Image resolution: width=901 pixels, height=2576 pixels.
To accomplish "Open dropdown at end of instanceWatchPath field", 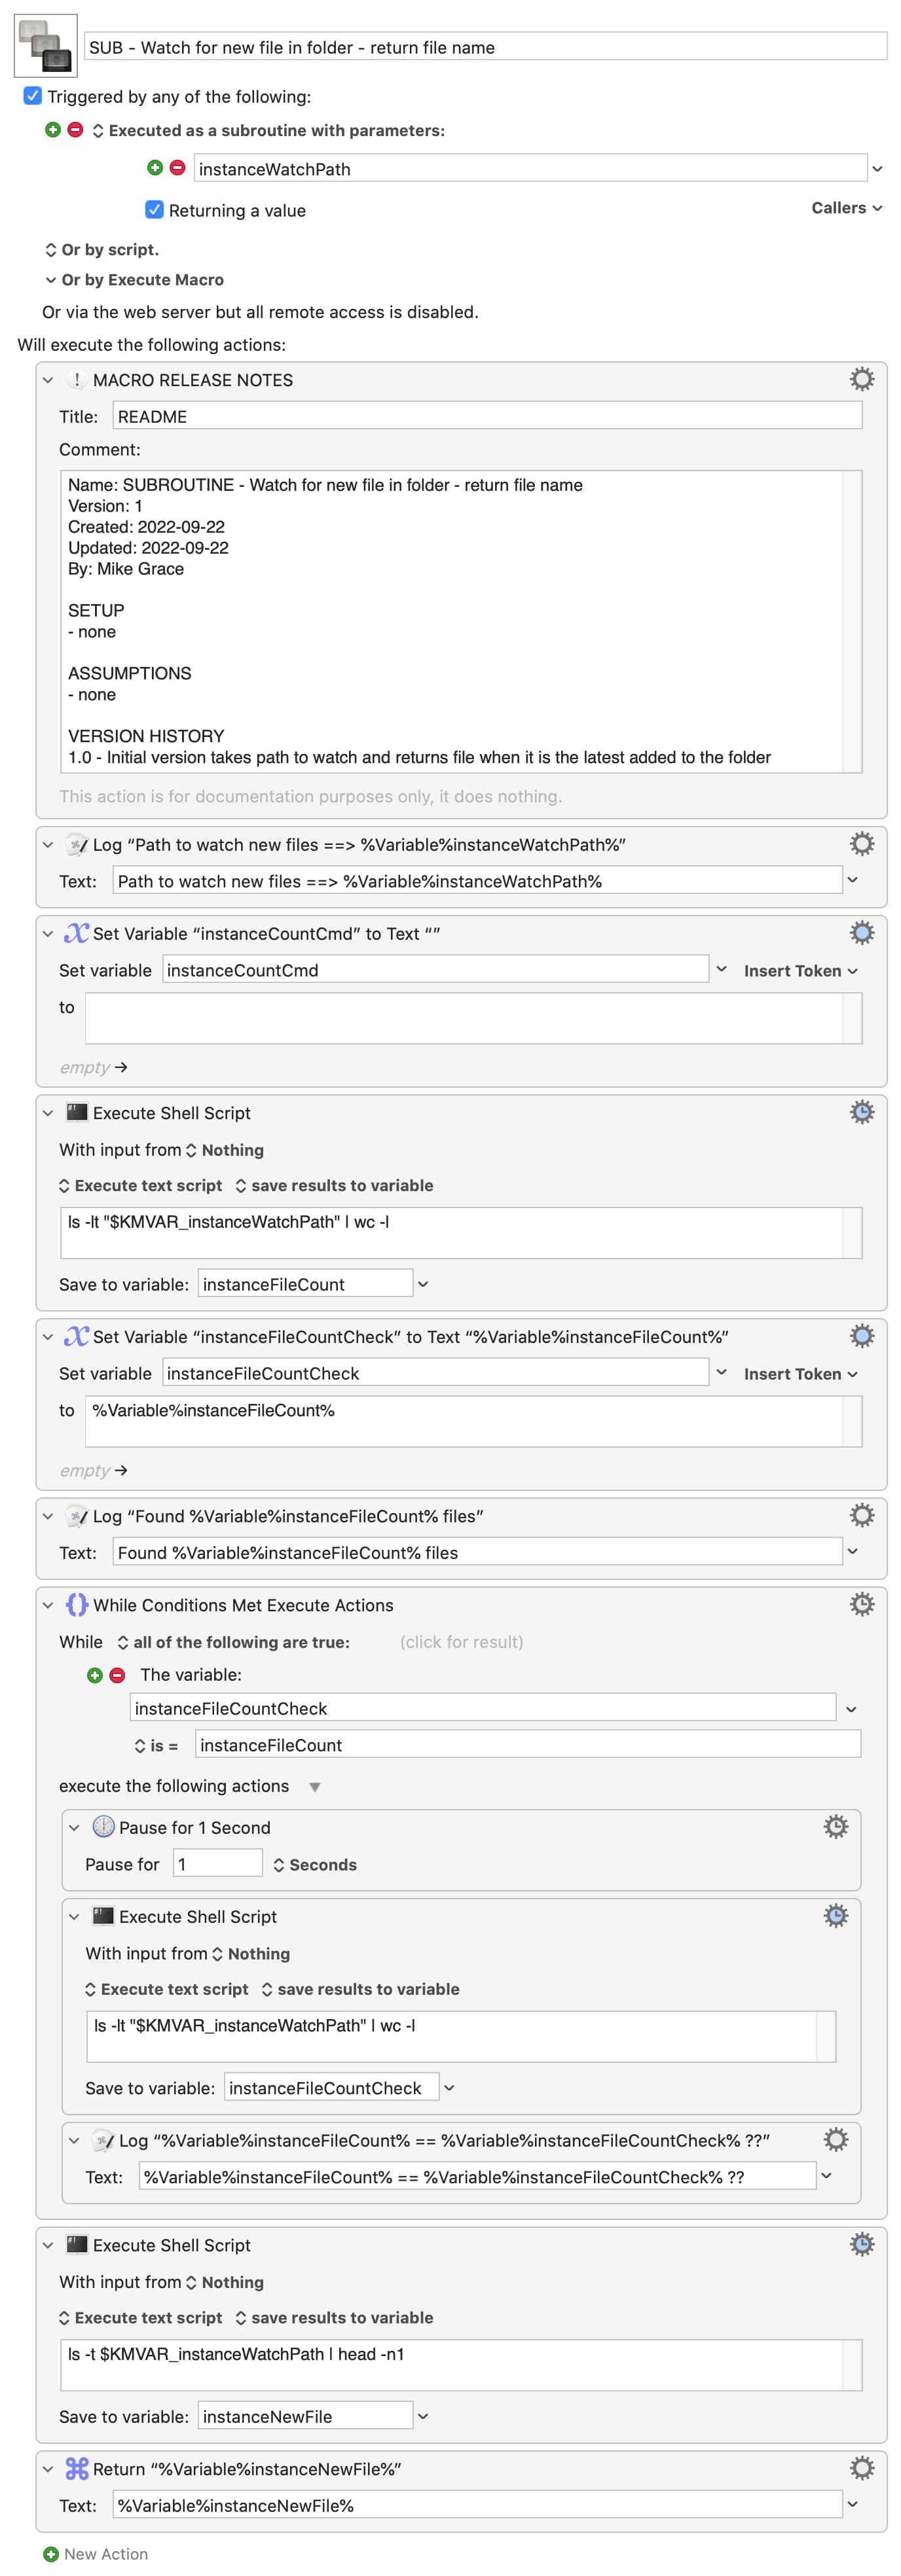I will click(x=877, y=169).
